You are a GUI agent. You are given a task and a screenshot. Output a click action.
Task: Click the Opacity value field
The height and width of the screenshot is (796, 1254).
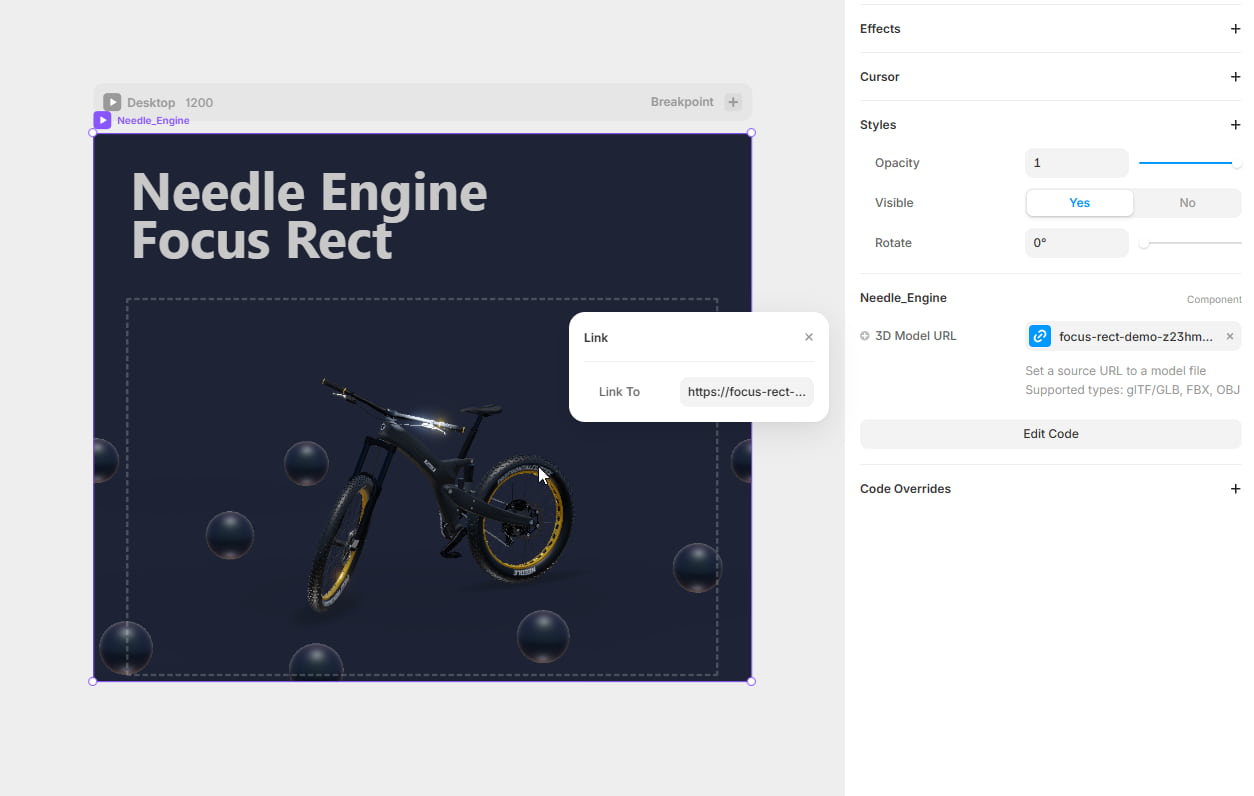[1076, 163]
